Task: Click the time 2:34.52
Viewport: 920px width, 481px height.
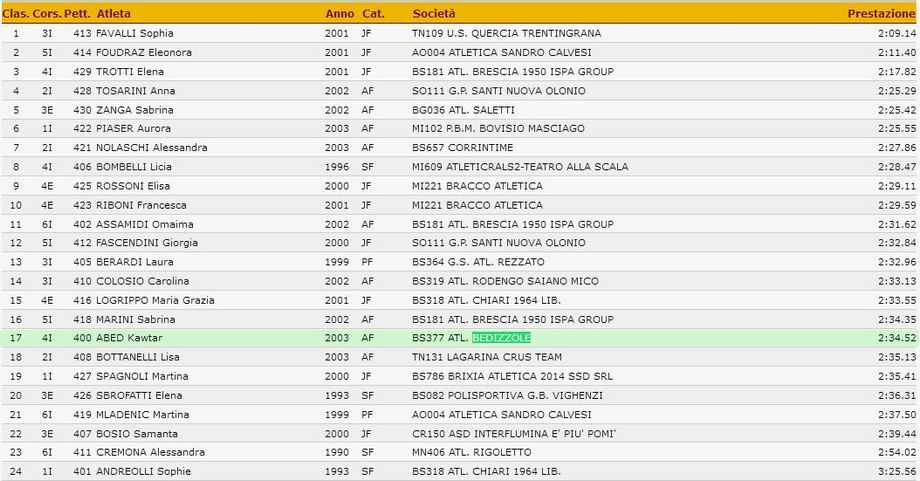Action: pyautogui.click(x=897, y=338)
